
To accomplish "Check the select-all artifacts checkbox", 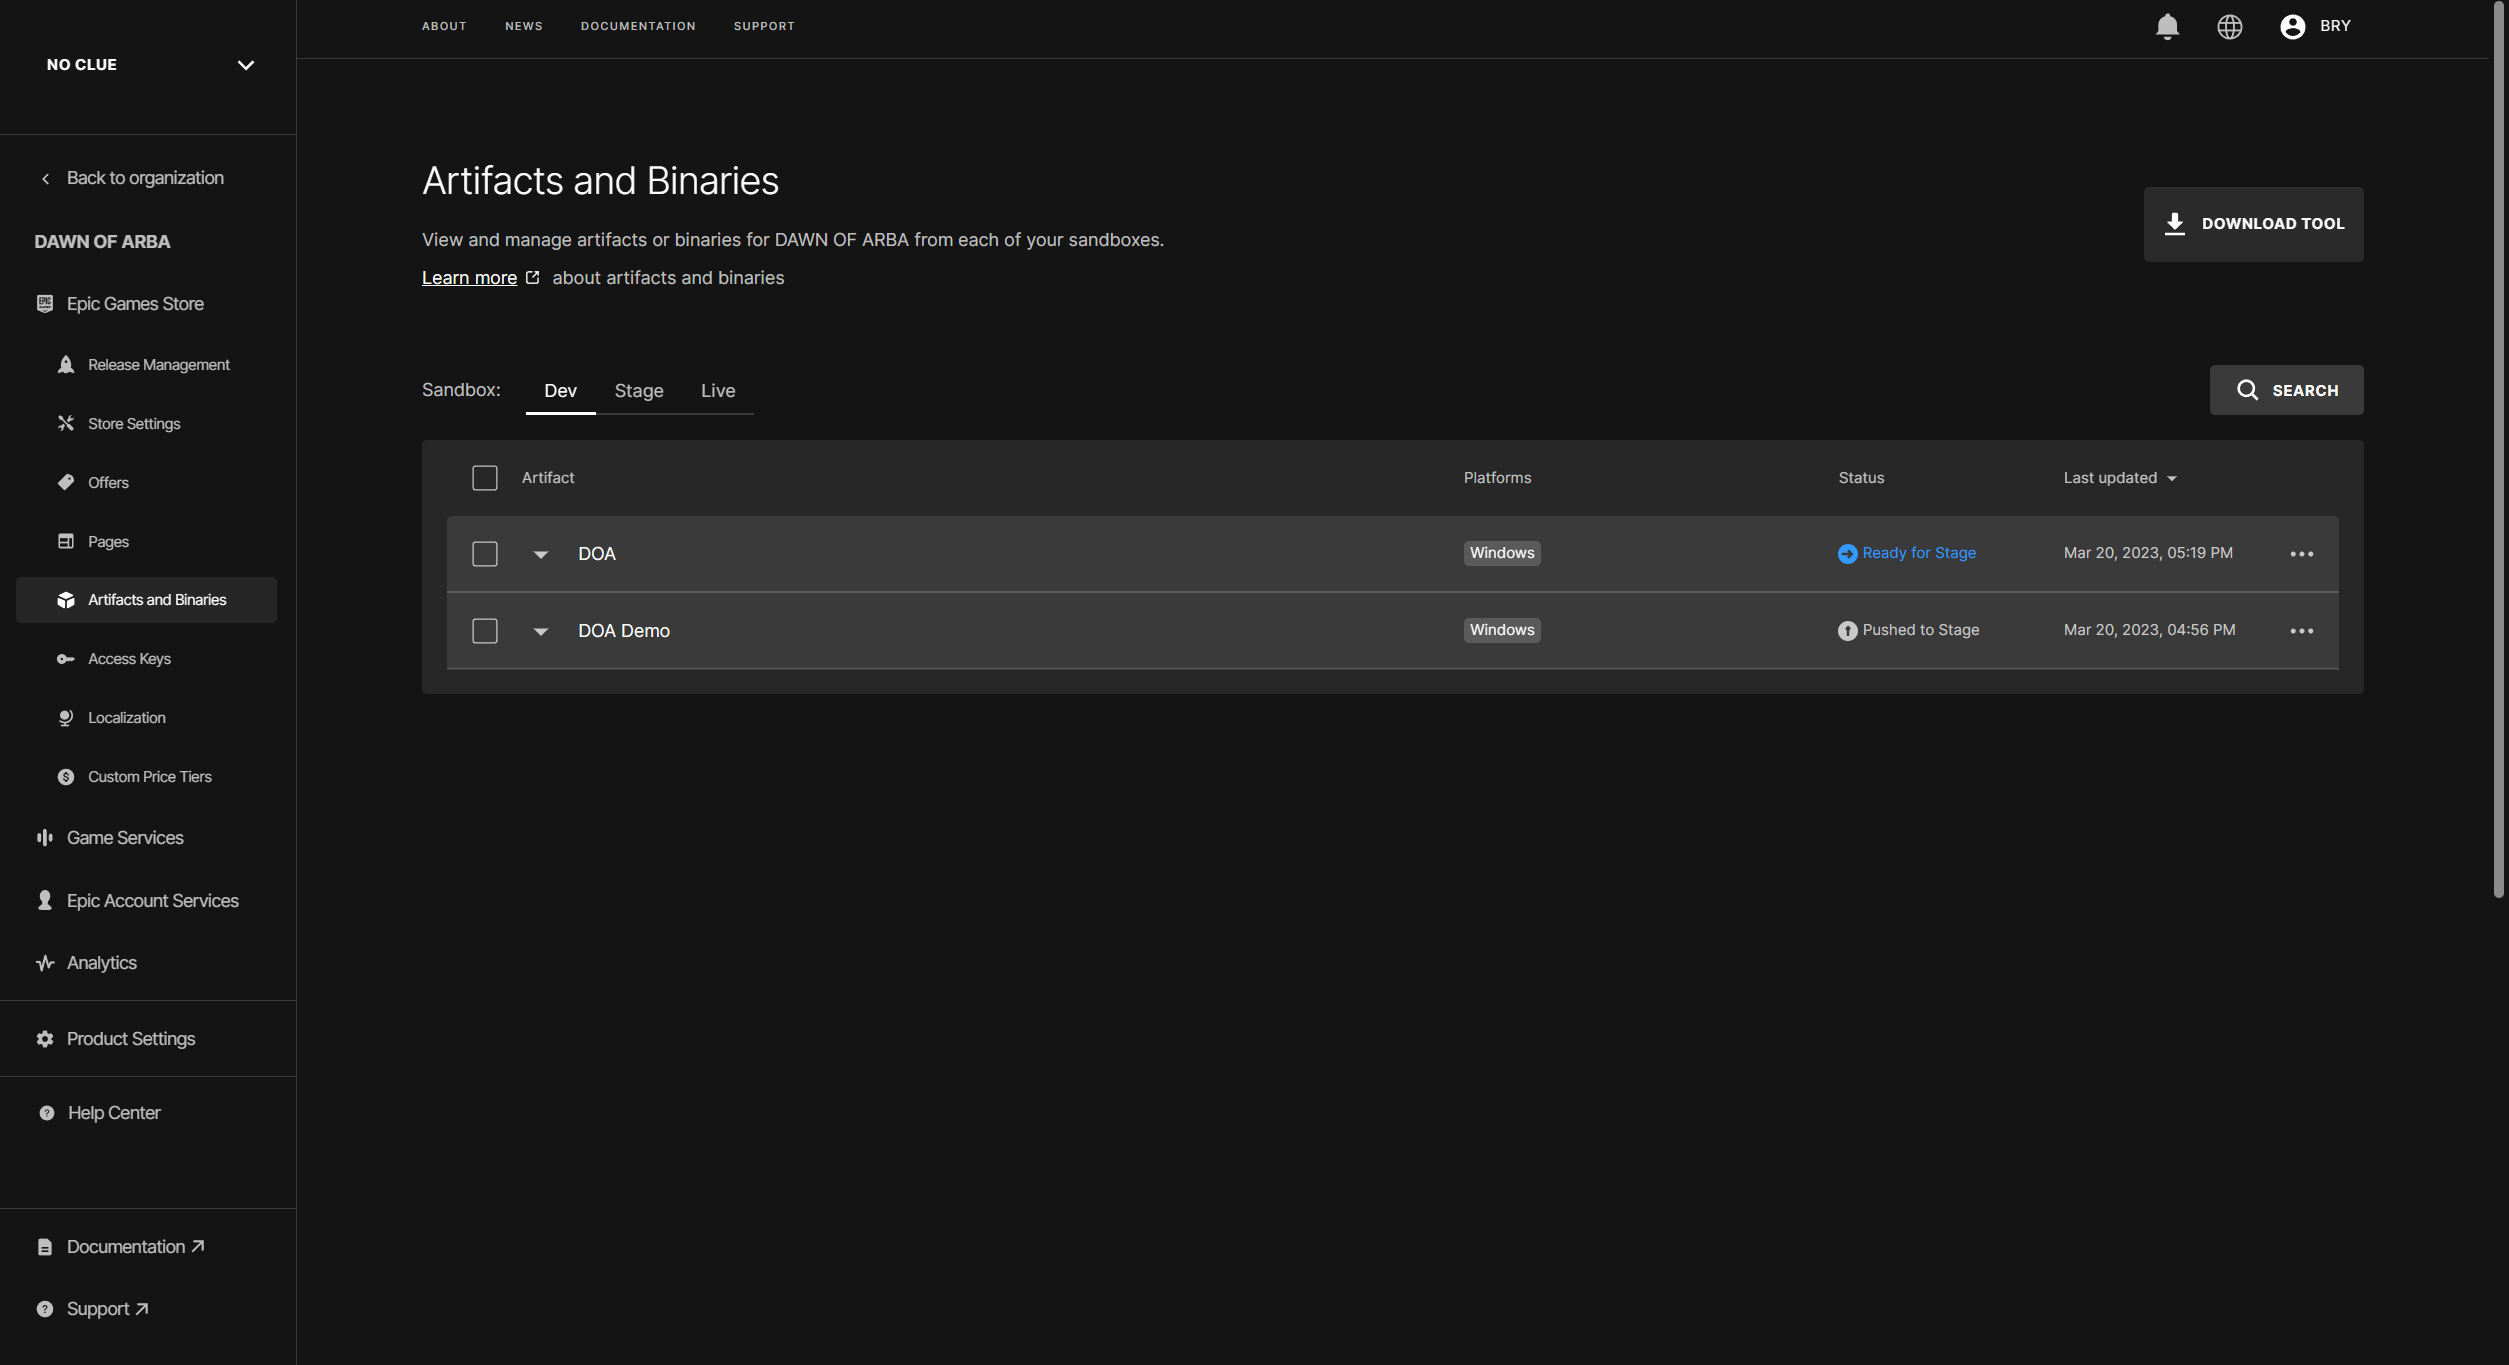I will [x=484, y=478].
